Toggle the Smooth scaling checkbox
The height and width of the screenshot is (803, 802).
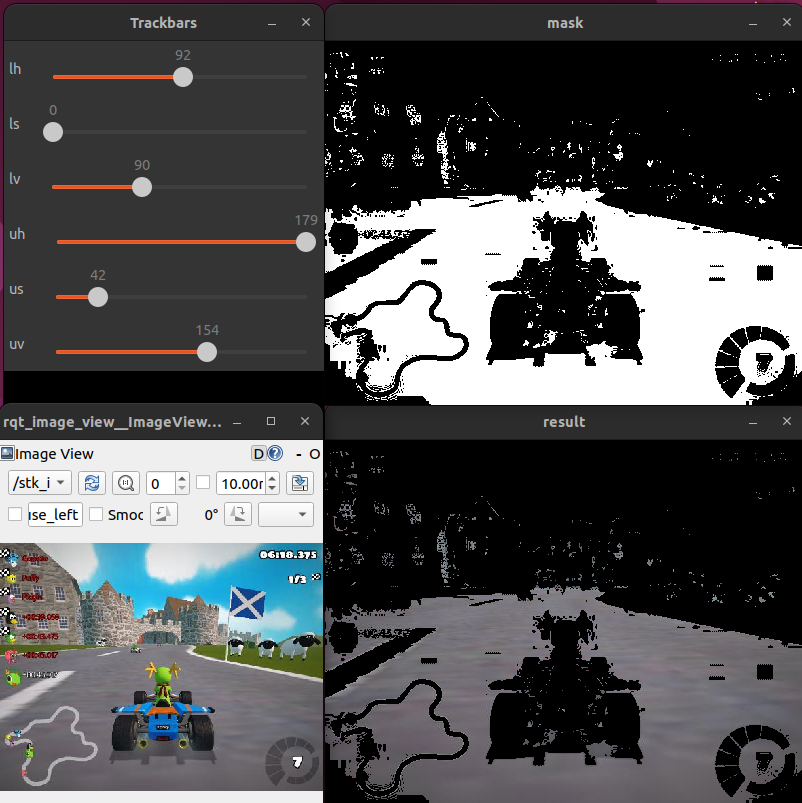[96, 514]
